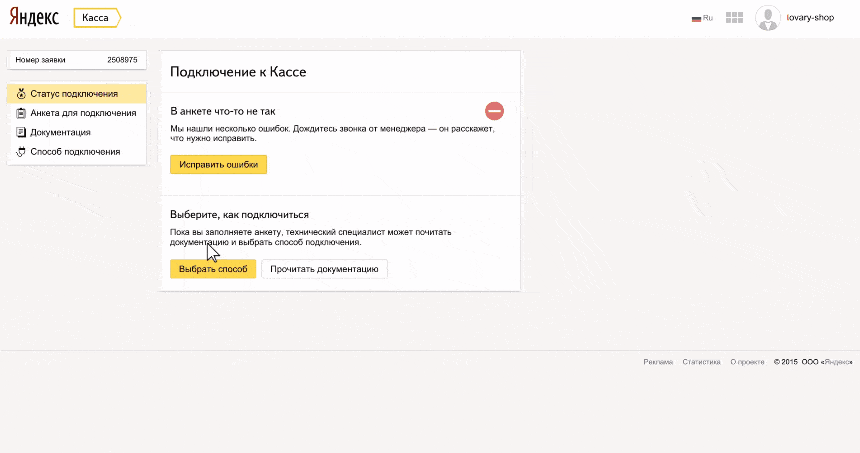
Task: Click the © 2015 copyright text
Action: coord(786,362)
